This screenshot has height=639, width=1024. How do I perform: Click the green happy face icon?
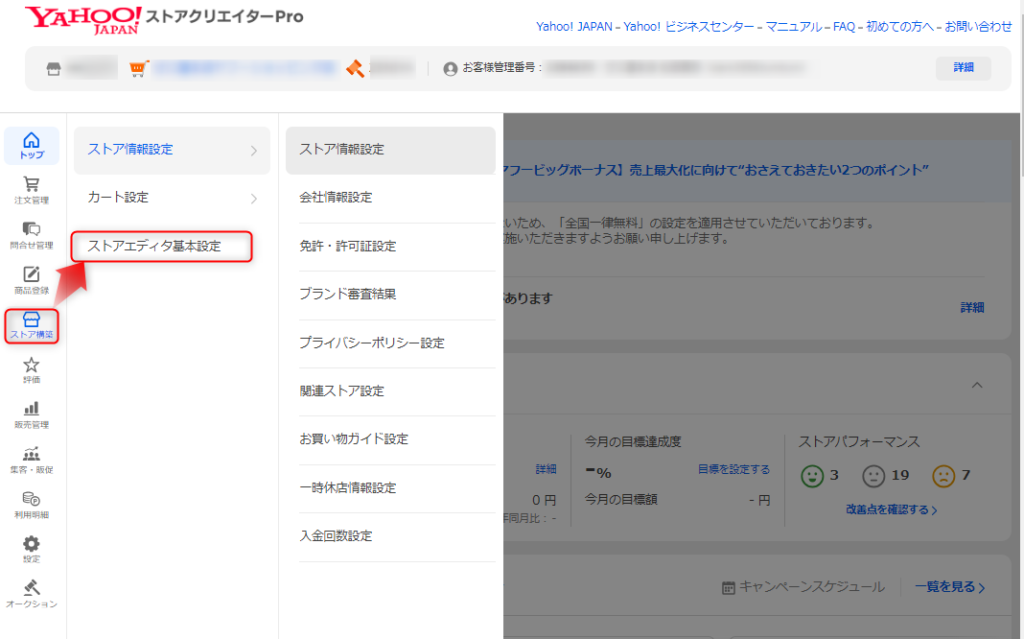click(812, 476)
